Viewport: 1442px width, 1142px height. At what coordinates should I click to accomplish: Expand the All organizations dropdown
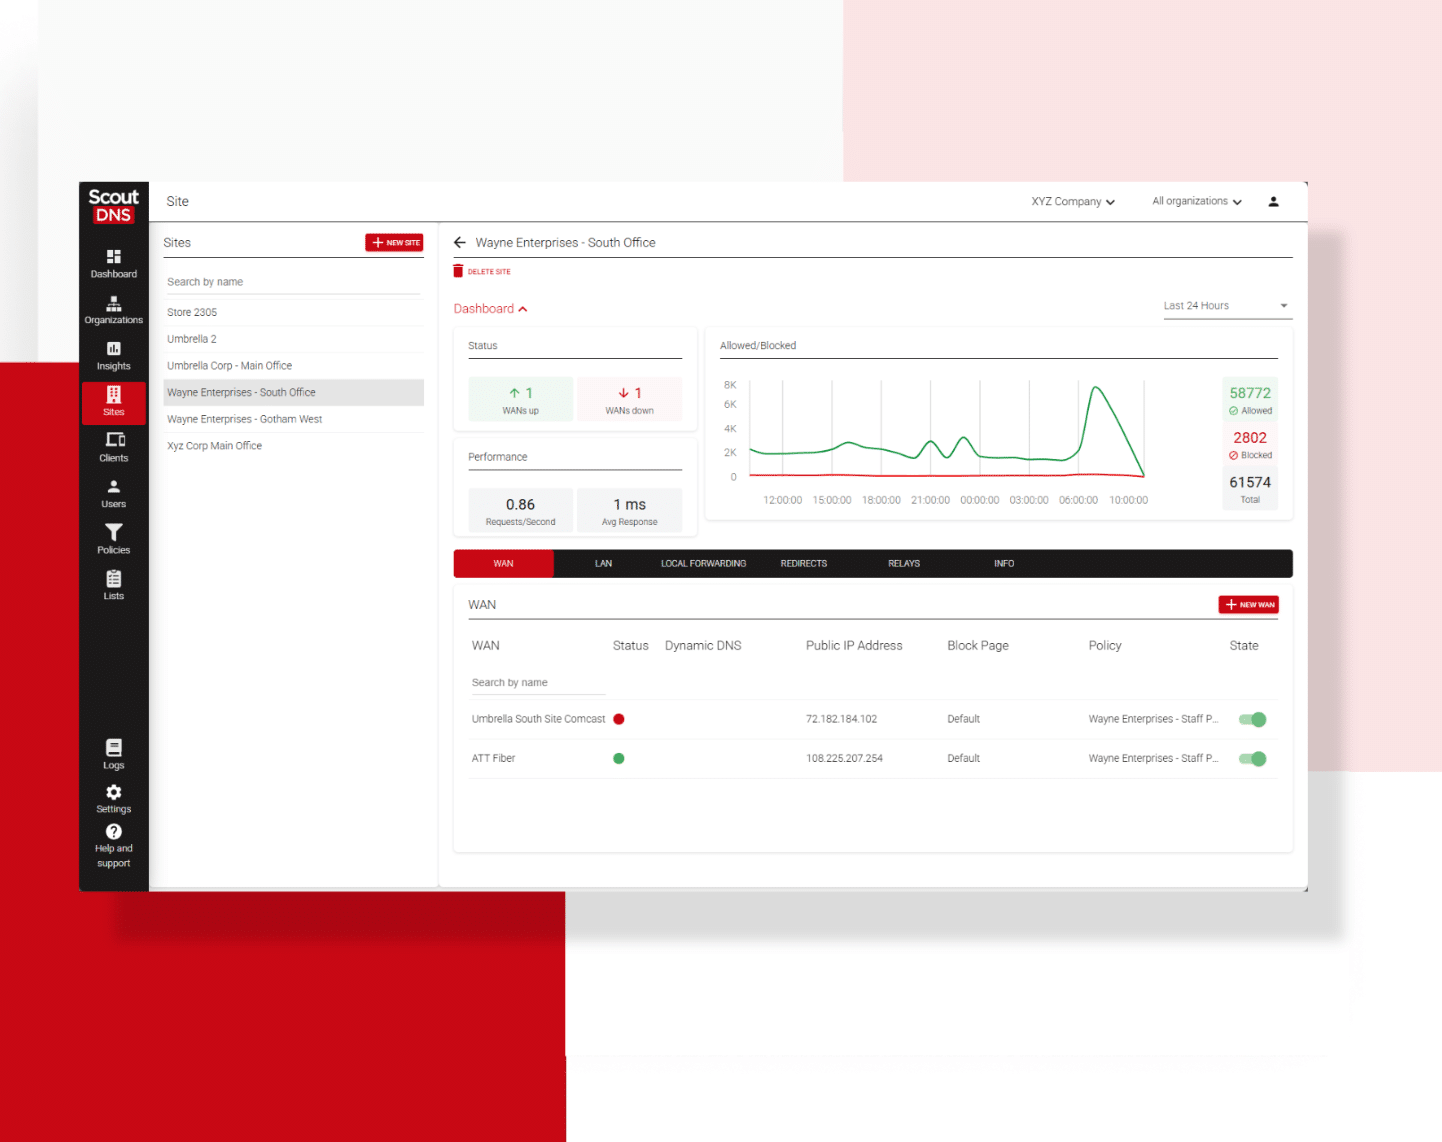coord(1196,201)
